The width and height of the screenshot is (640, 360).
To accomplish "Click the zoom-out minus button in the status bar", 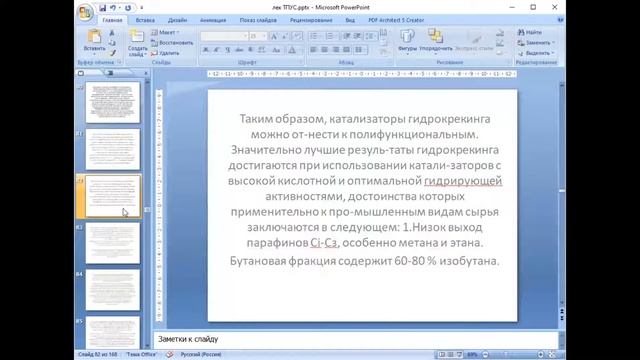I will (485, 354).
